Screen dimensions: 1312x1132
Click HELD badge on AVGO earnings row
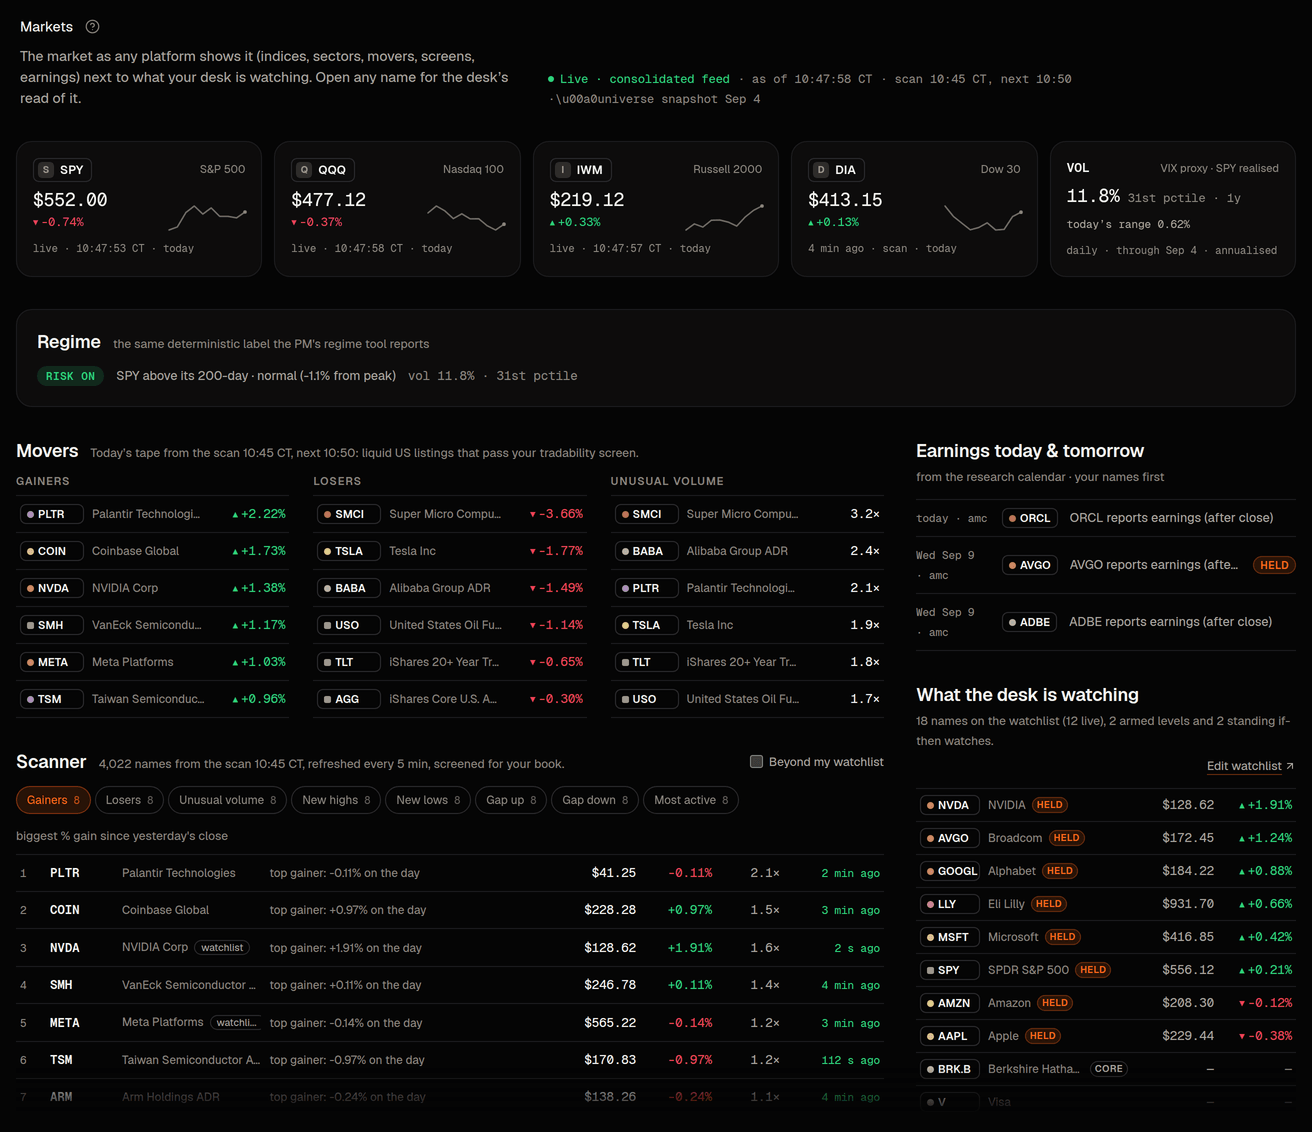[1274, 565]
